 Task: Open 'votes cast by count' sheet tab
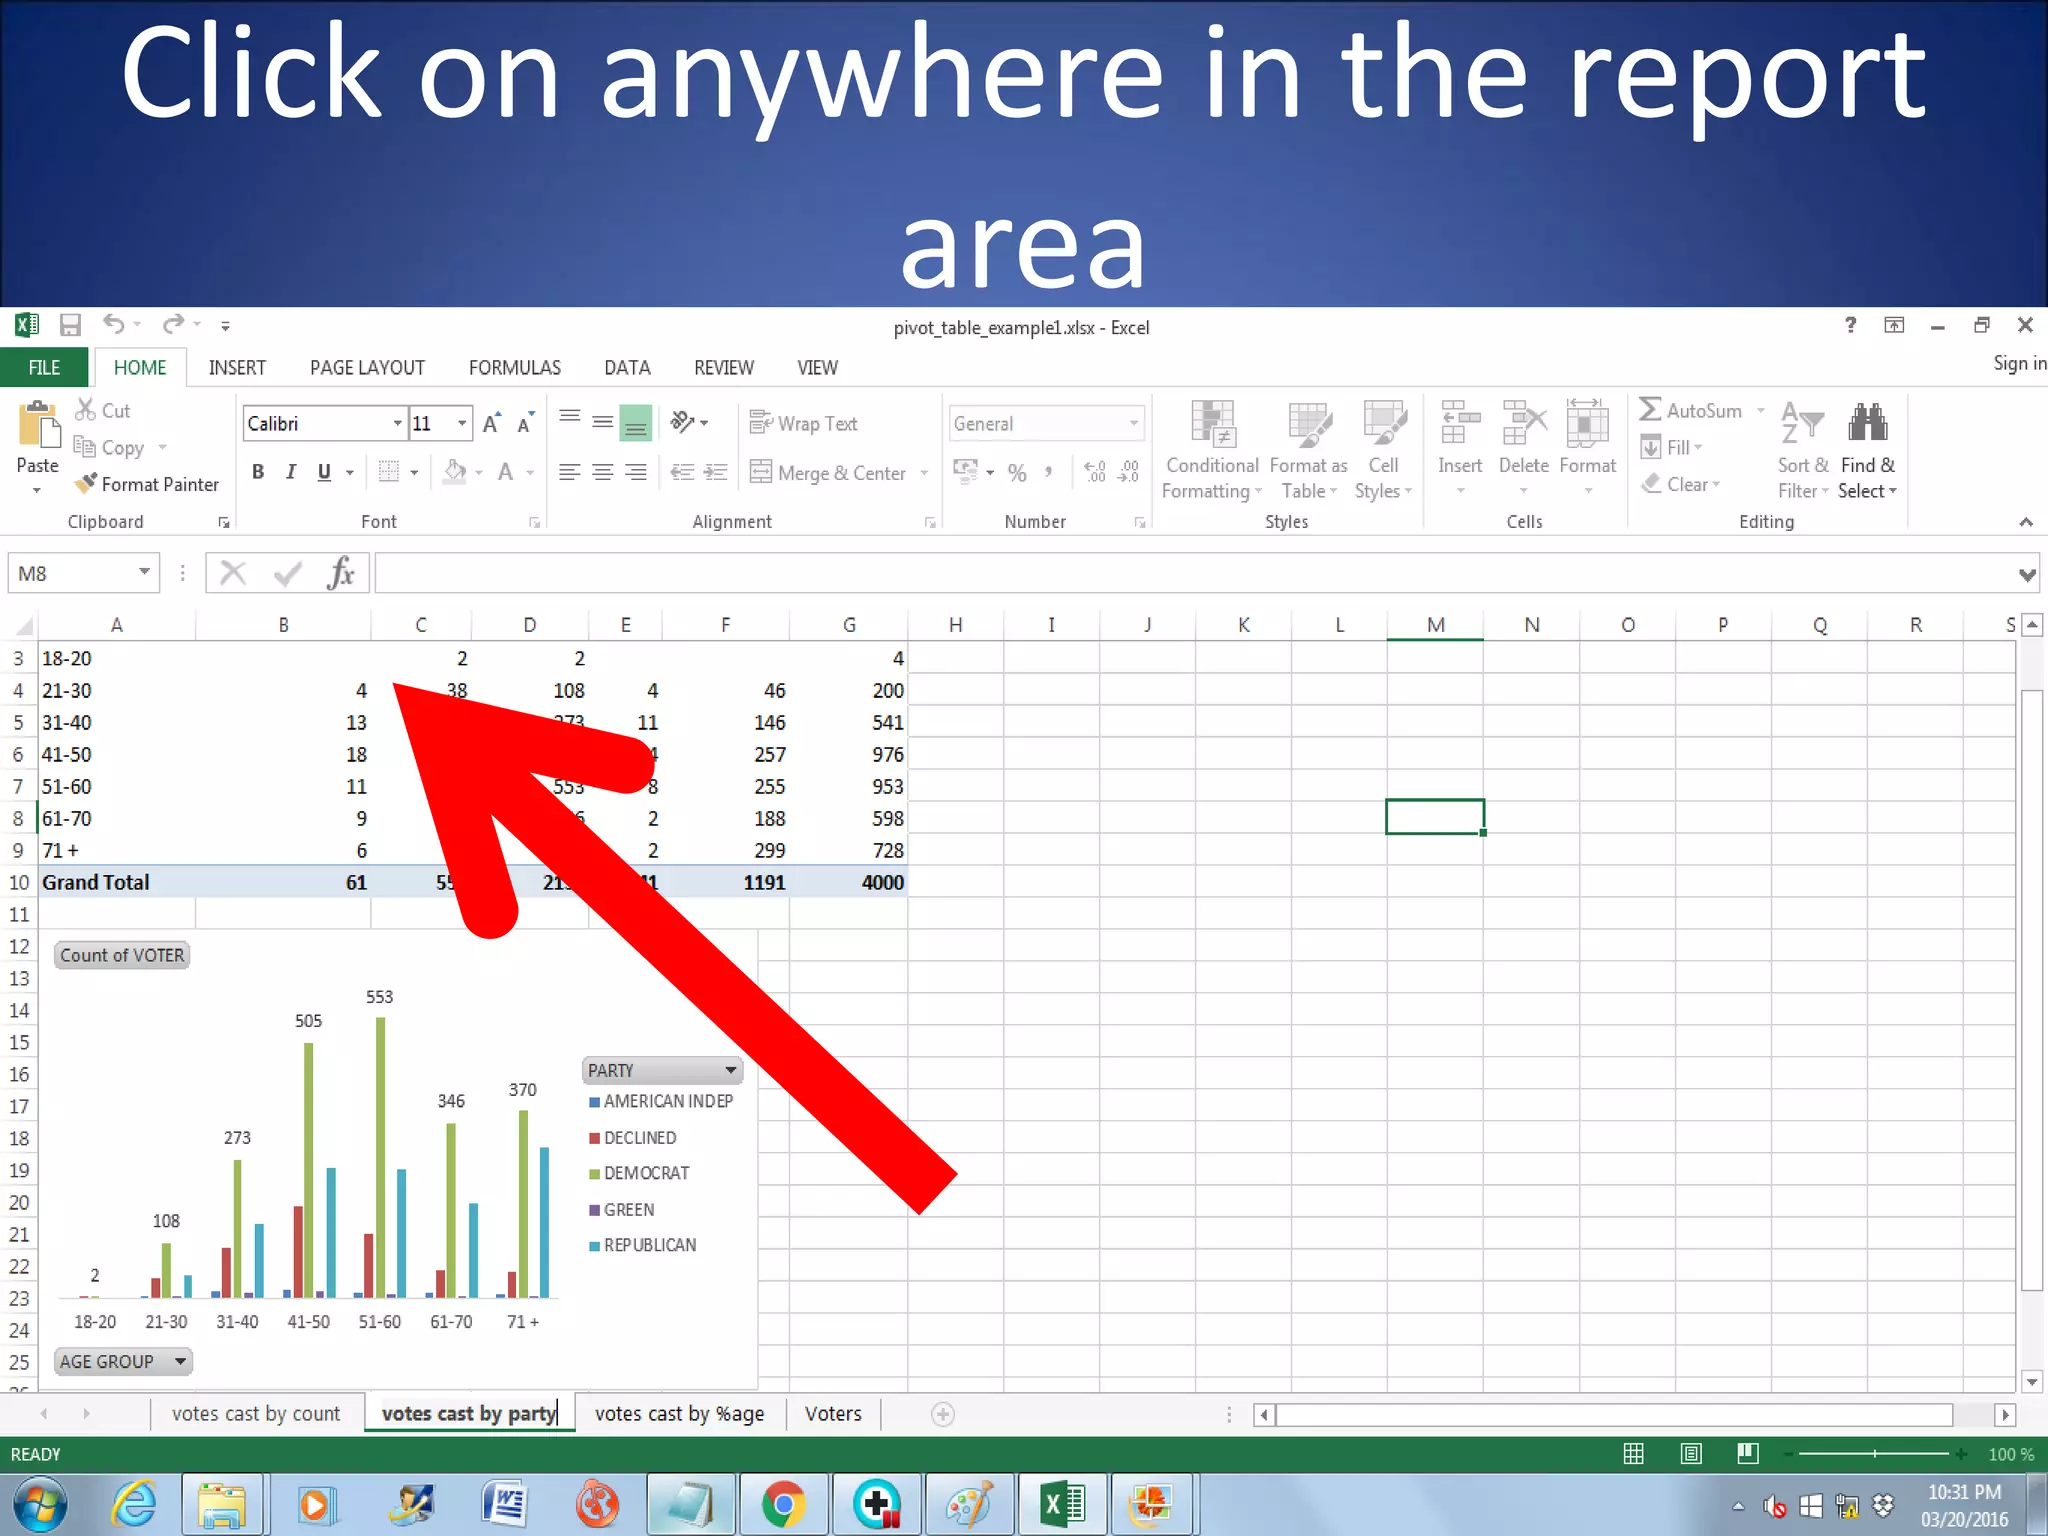pos(256,1413)
